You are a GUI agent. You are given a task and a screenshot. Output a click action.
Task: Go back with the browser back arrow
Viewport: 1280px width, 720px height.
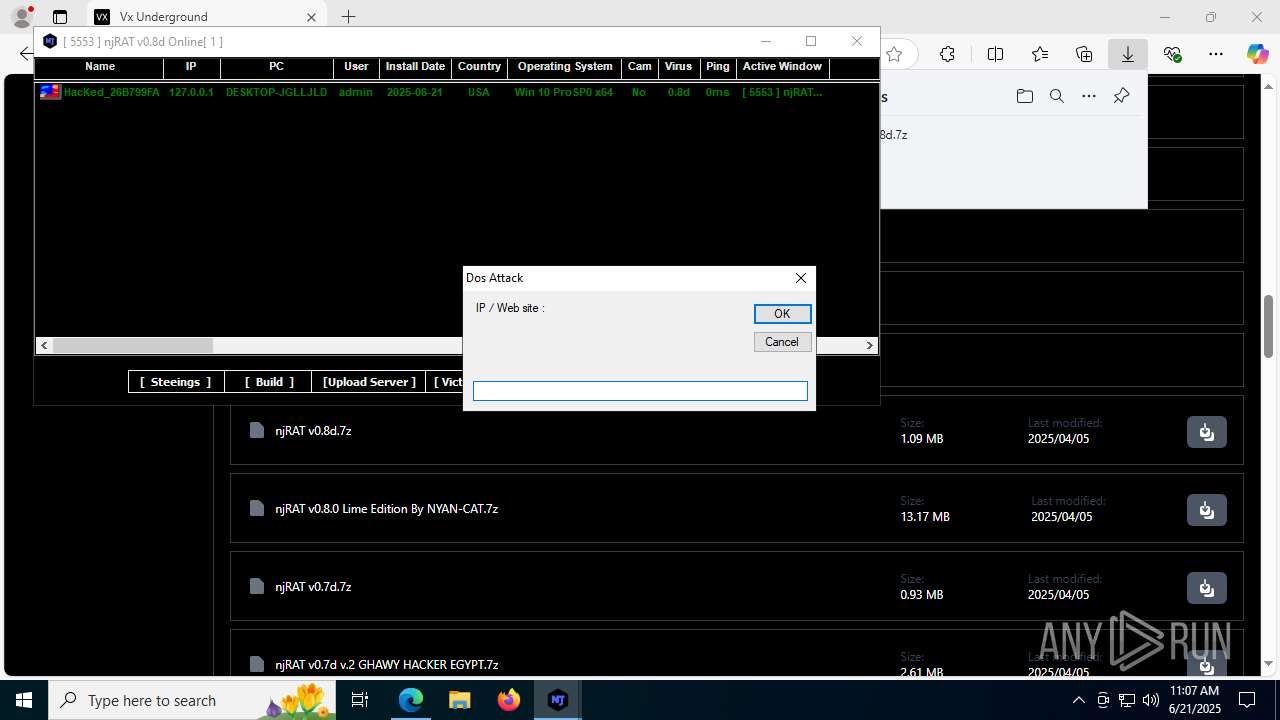click(26, 54)
